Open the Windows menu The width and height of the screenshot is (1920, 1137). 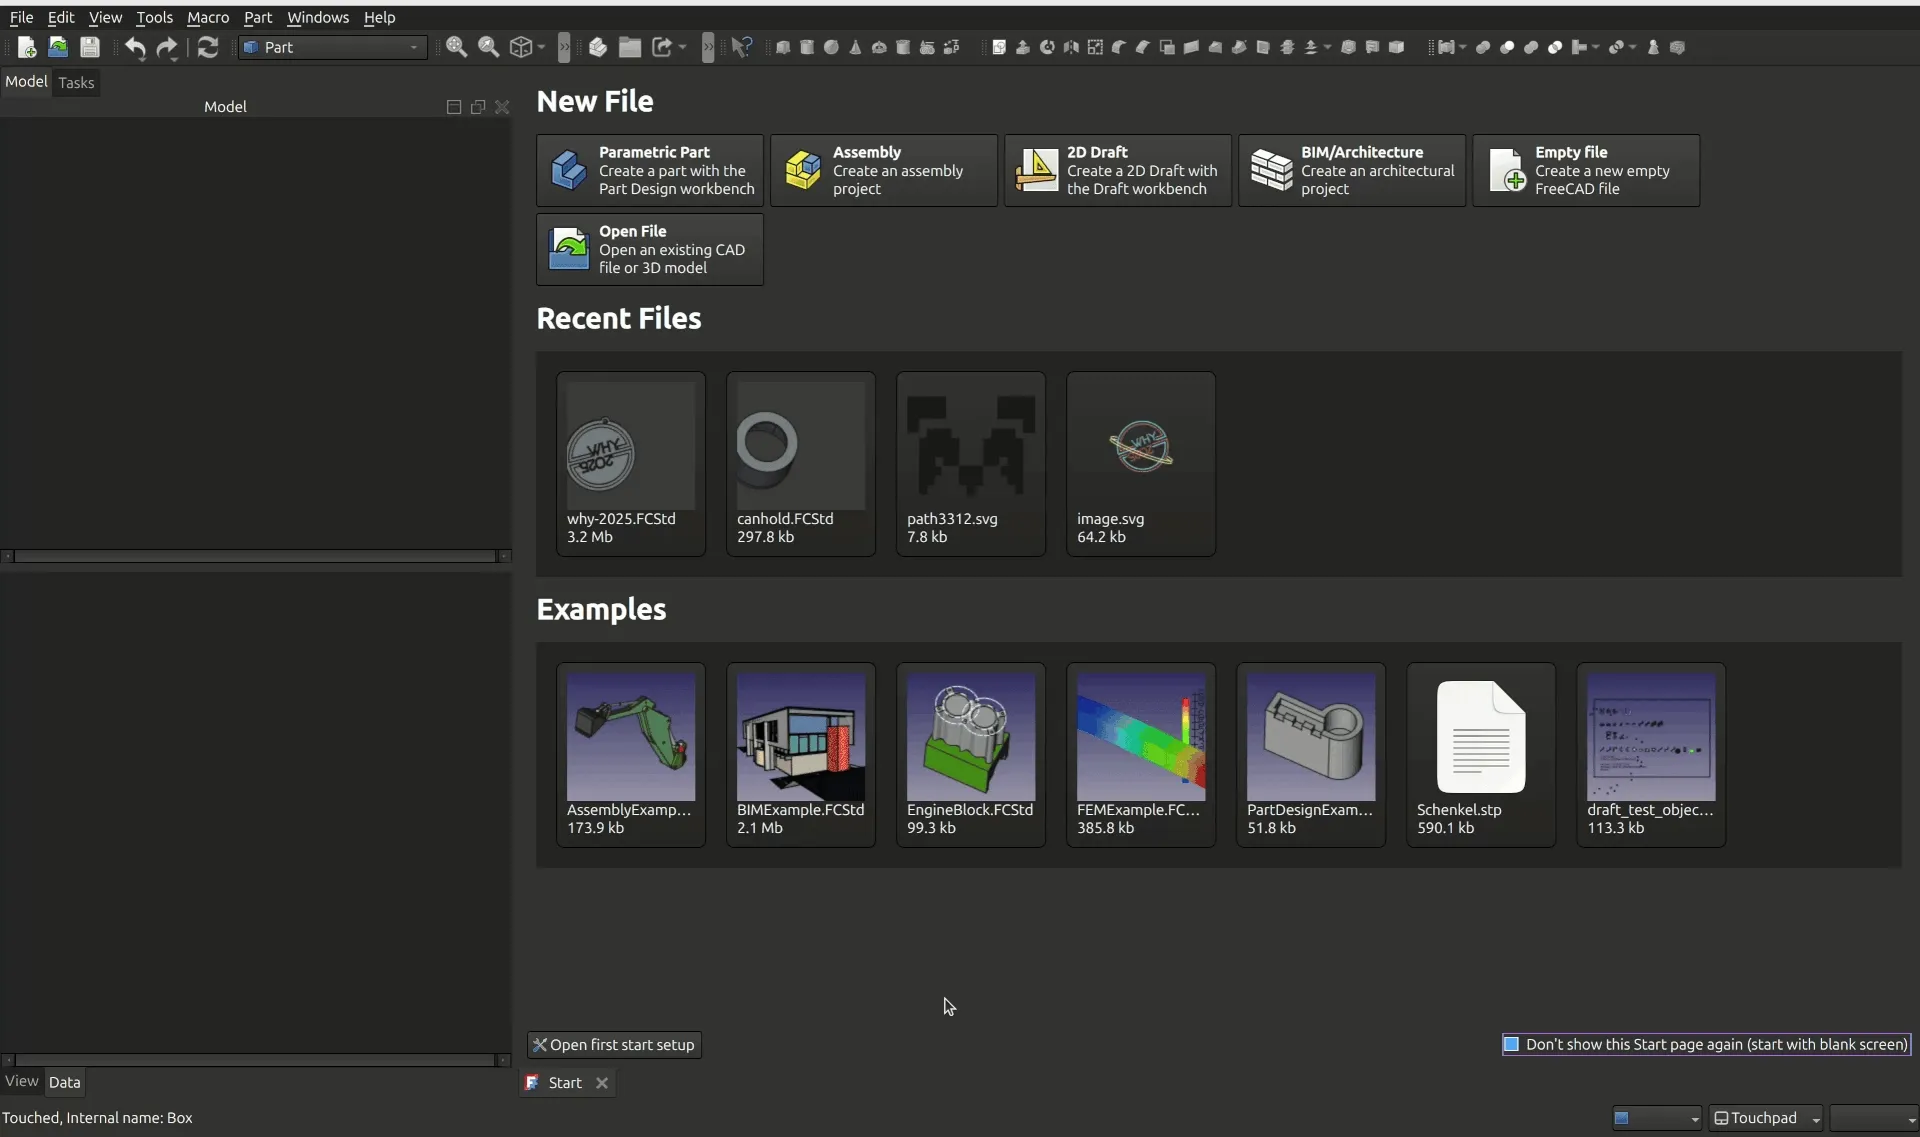(318, 17)
